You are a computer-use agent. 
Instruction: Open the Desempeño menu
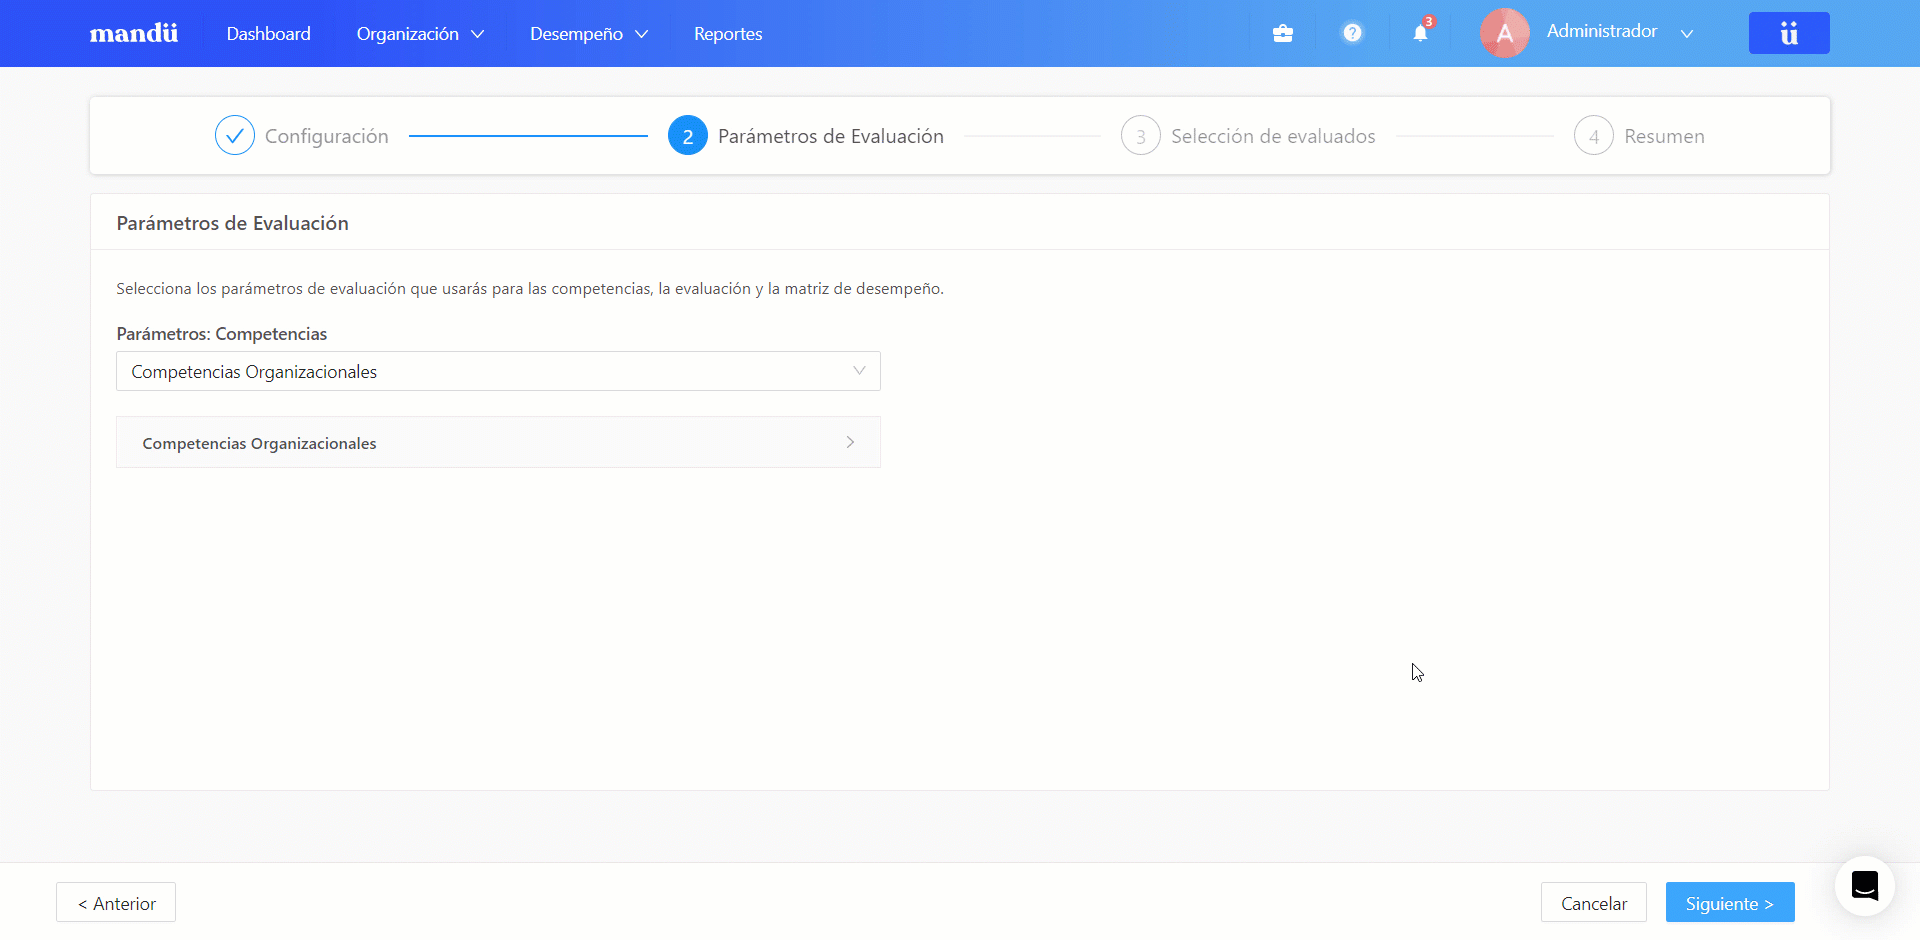point(589,34)
